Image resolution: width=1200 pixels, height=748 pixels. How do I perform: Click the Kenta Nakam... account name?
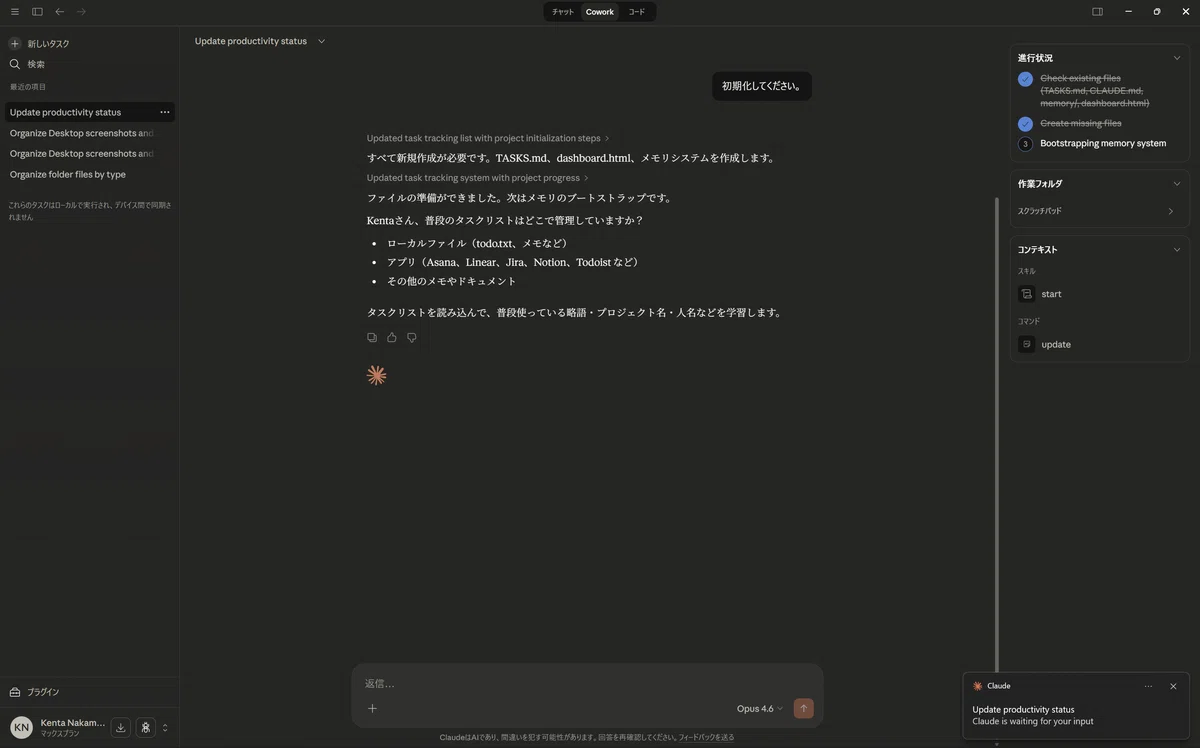[73, 722]
